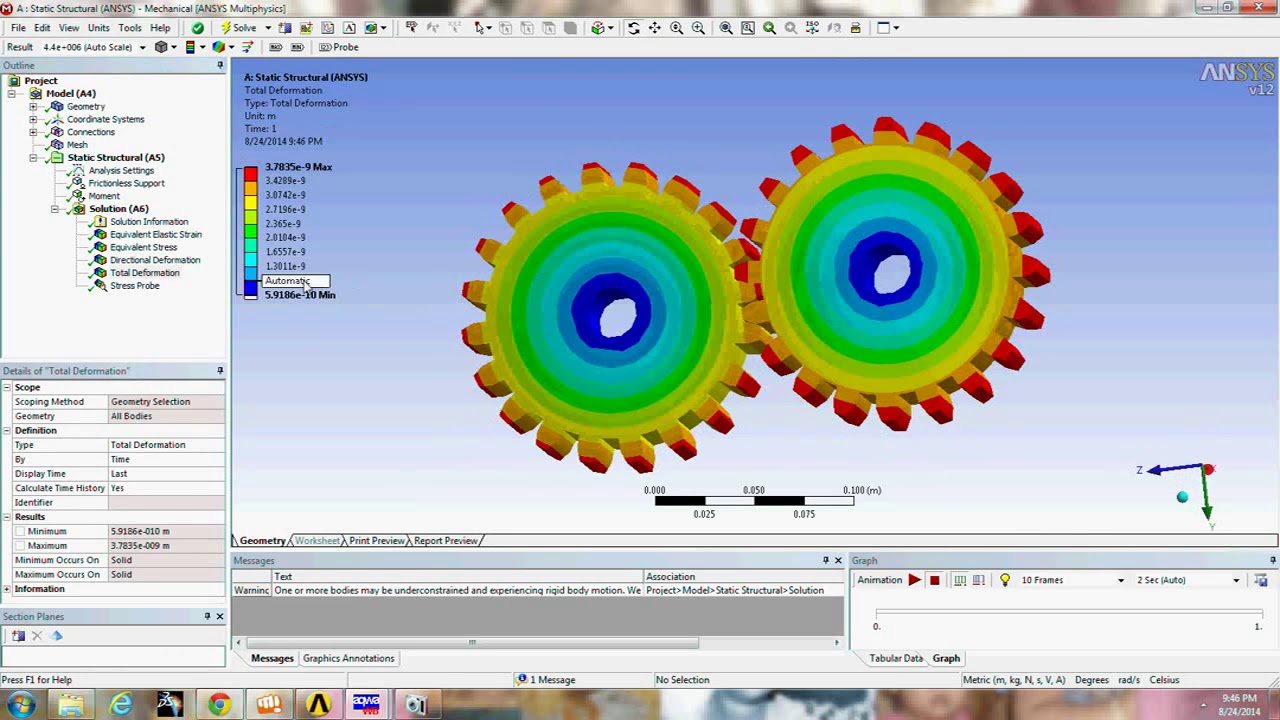Collapse the Results section in Details

click(7, 517)
